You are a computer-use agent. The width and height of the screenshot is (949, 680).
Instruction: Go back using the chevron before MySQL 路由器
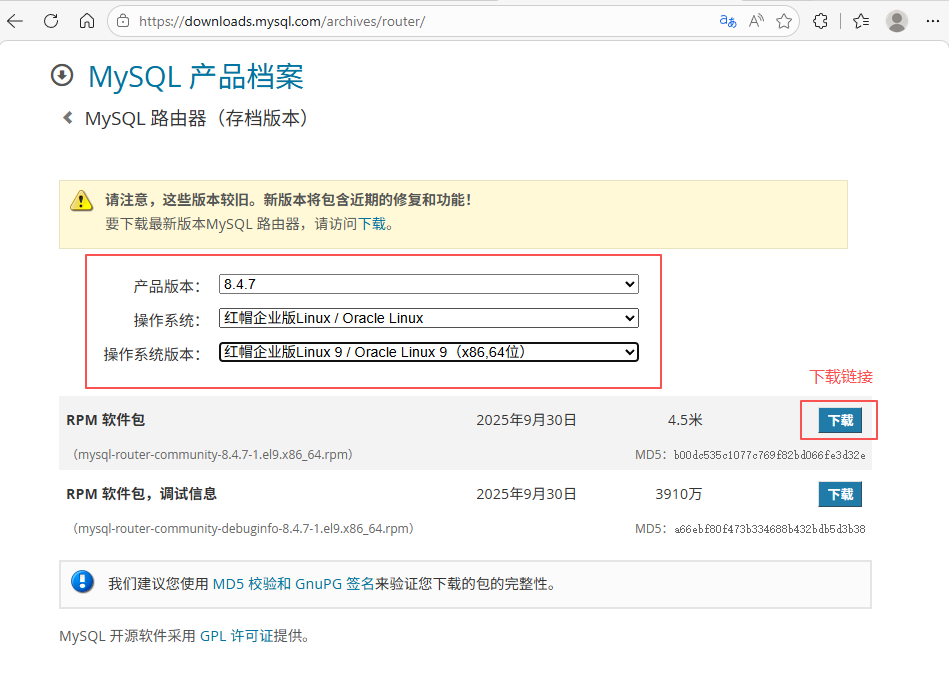click(68, 117)
